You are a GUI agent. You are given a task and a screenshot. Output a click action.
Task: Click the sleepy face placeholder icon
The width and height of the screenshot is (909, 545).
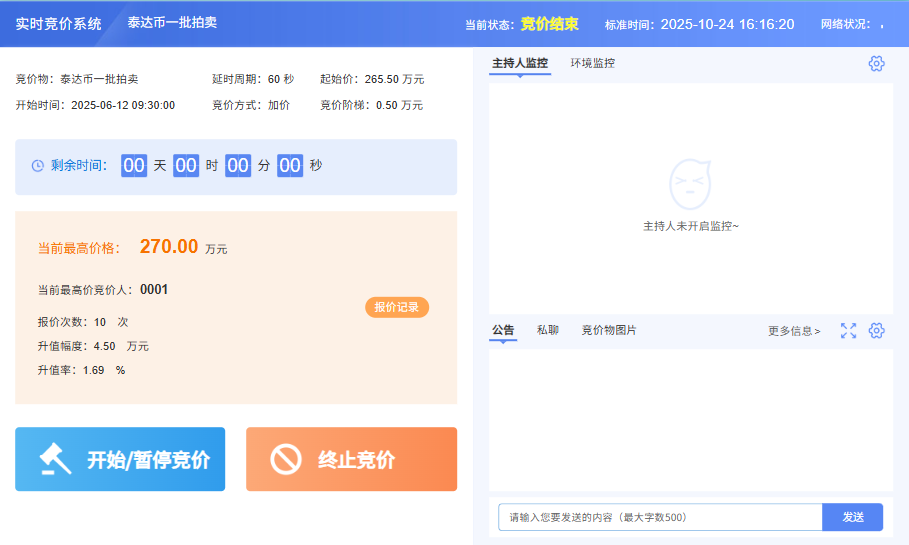click(690, 184)
